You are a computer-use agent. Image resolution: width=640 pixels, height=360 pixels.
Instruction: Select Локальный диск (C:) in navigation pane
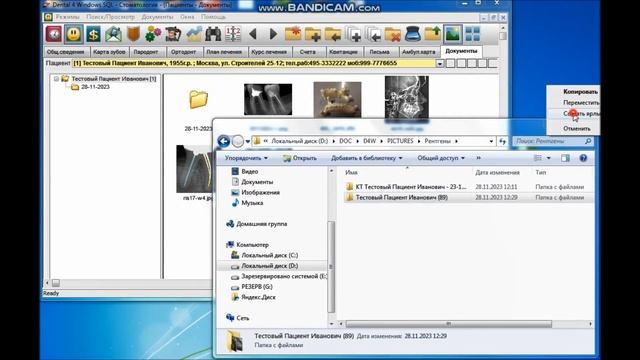point(269,255)
